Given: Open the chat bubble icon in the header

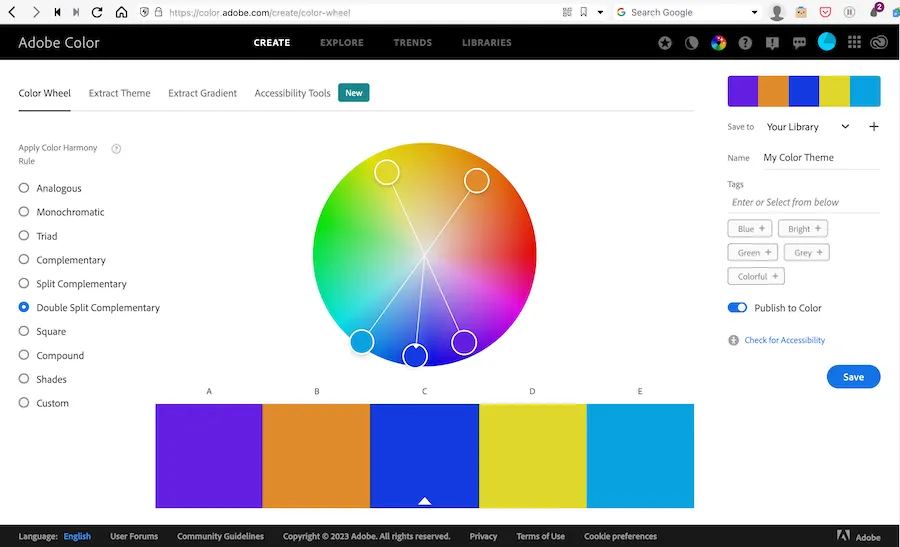Looking at the screenshot, I should (x=799, y=42).
